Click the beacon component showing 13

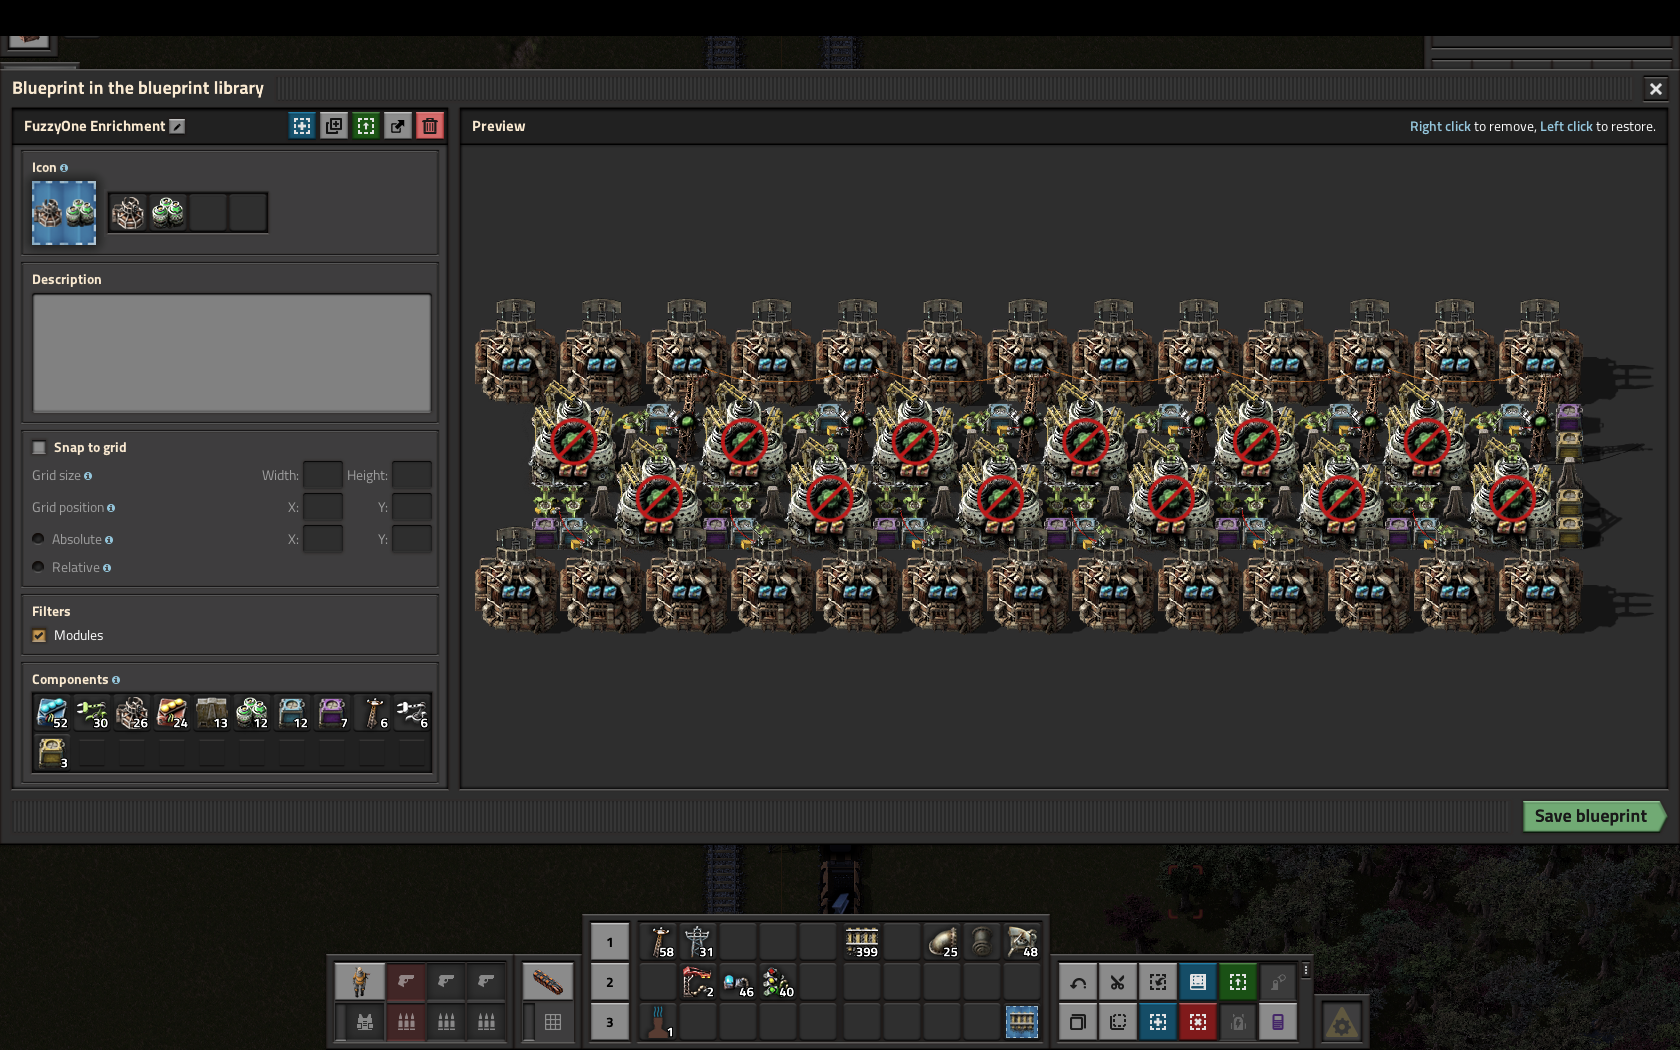pyautogui.click(x=212, y=713)
